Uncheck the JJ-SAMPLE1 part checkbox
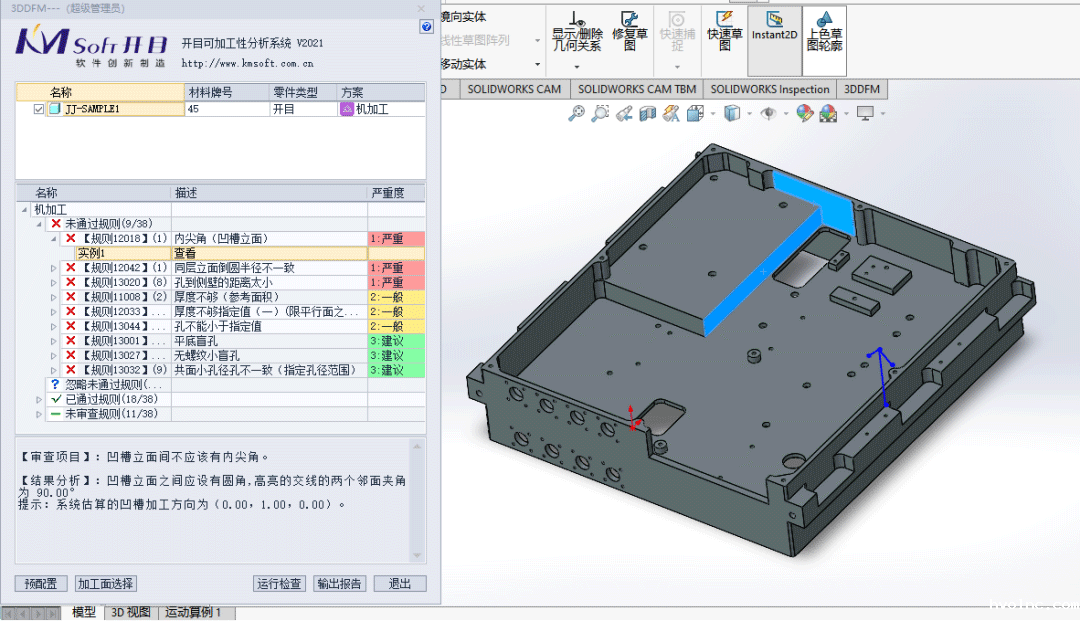 click(x=39, y=109)
